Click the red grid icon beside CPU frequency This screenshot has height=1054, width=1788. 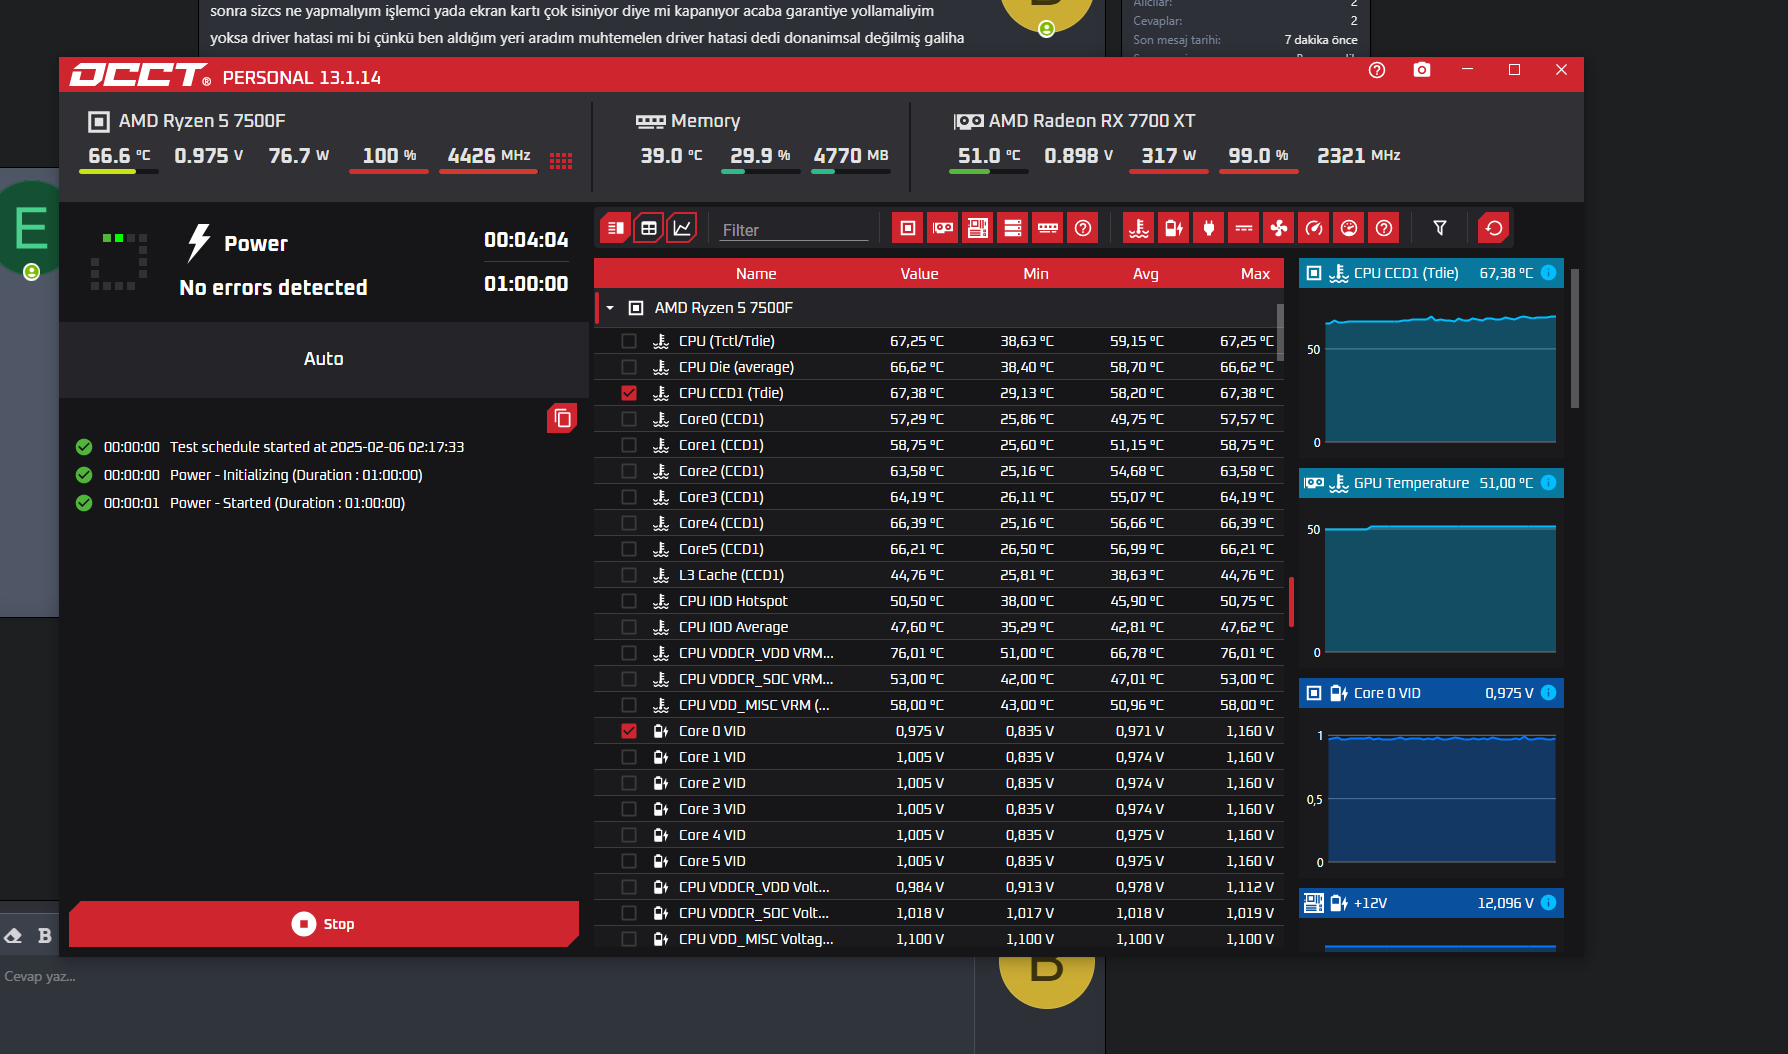561,161
